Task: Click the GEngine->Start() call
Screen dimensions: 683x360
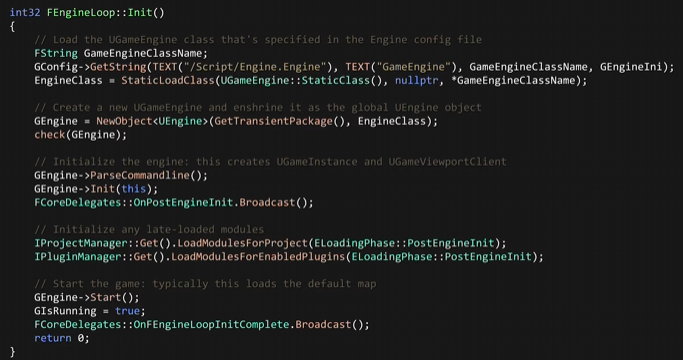Action: [x=87, y=297]
